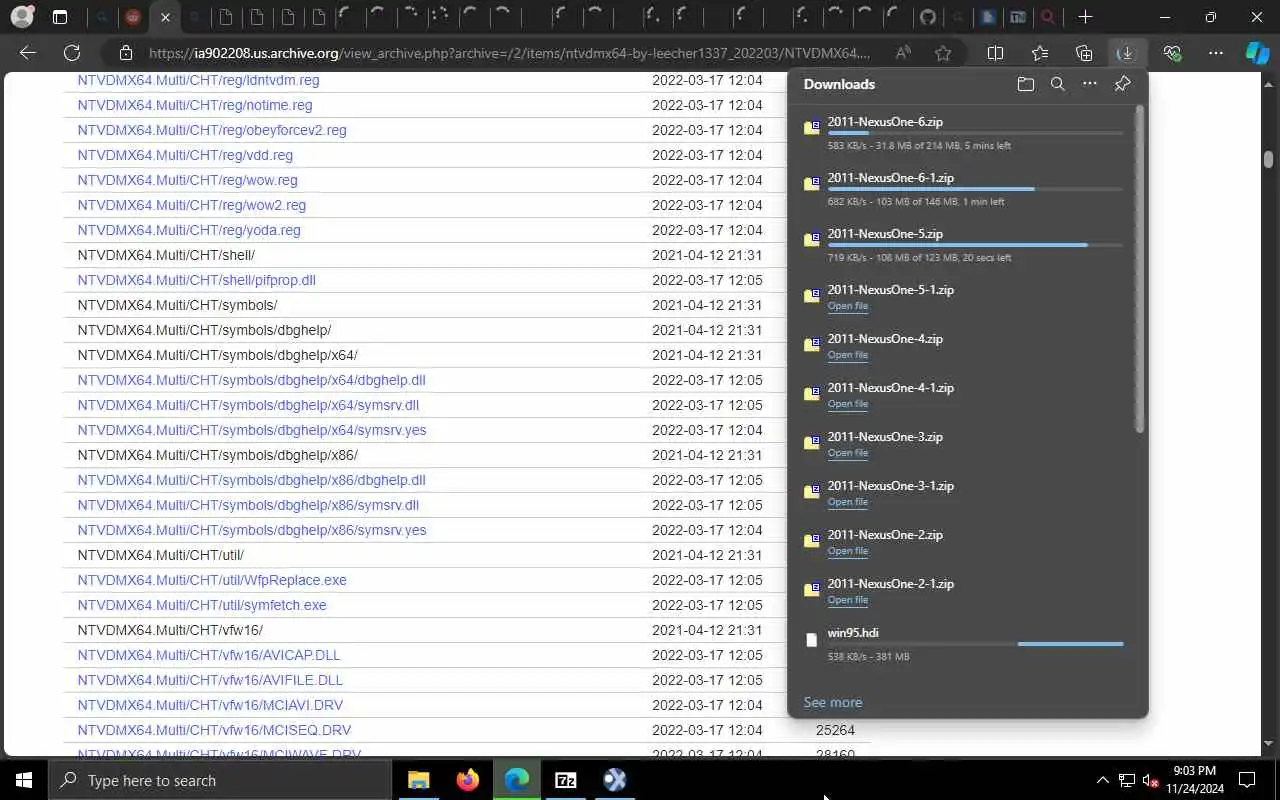
Task: Open volume control in tray
Action: (1151, 780)
